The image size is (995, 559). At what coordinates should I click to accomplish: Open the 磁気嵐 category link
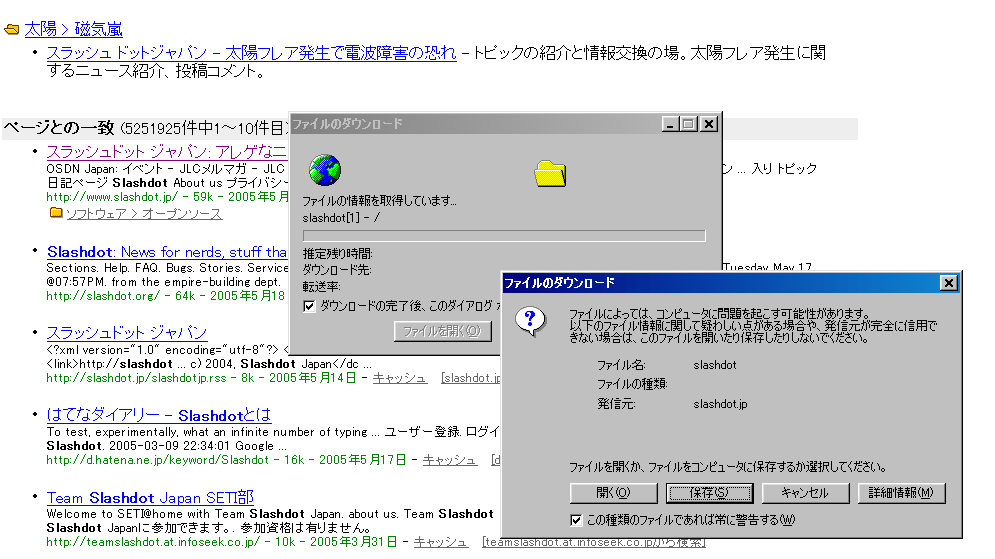pos(98,30)
